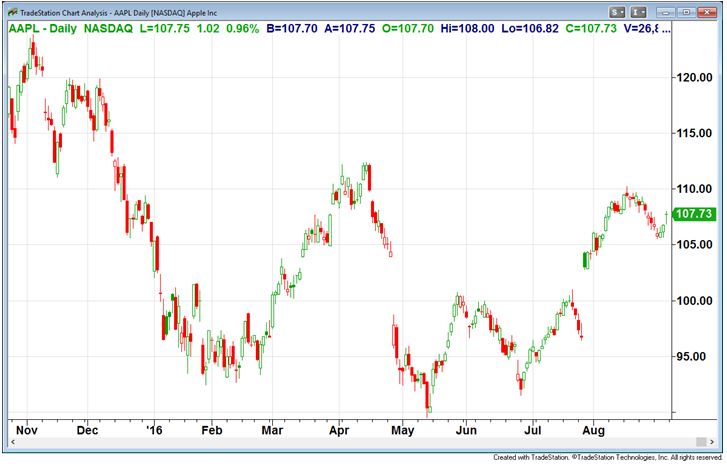Image resolution: width=727 pixels, height=467 pixels.
Task: Click the 'Feb' date axis label
Action: [x=212, y=430]
